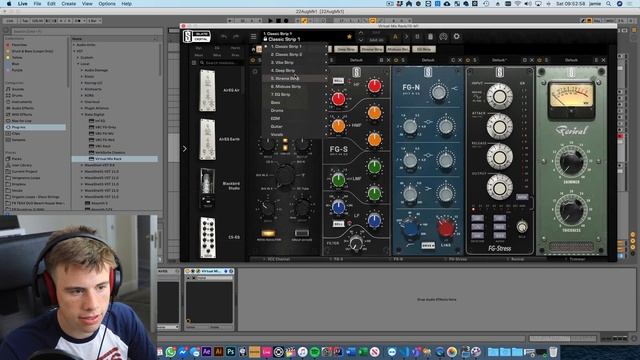Toggle the FG-S LF Bell switch
Image resolution: width=640 pixels, height=360 pixels.
click(338, 224)
